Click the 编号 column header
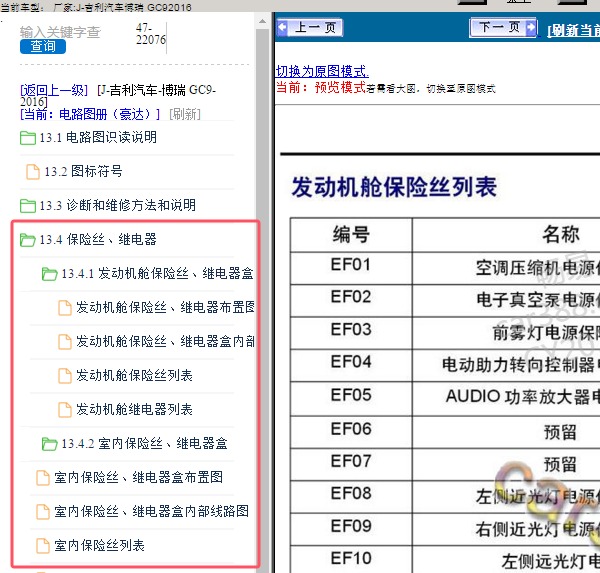 [351, 235]
